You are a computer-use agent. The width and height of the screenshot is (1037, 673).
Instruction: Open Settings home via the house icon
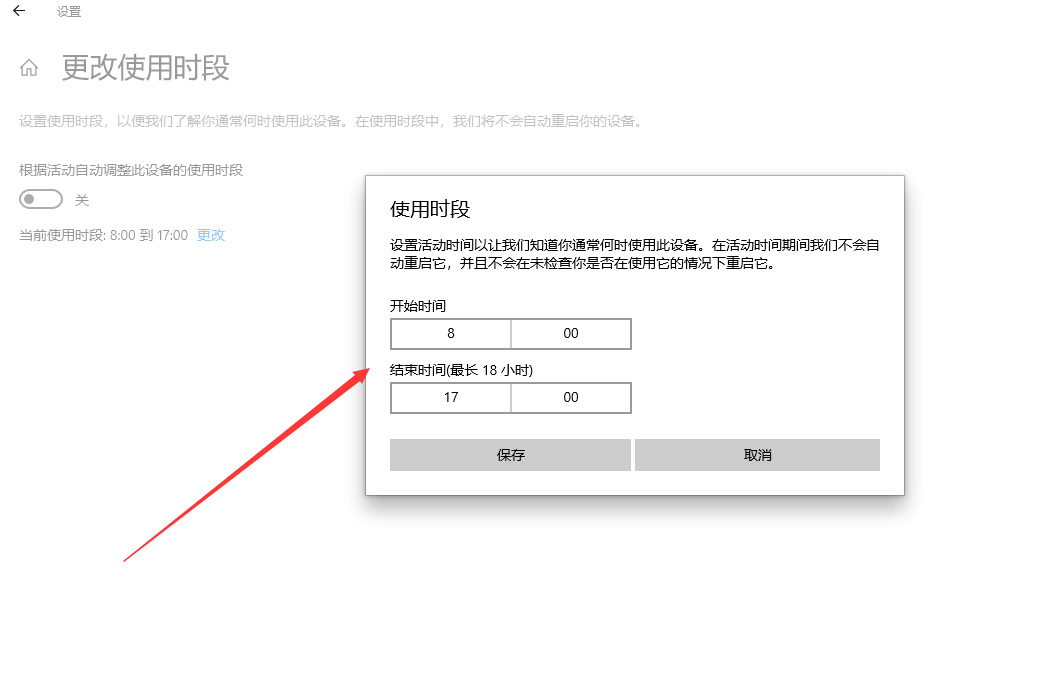point(29,68)
